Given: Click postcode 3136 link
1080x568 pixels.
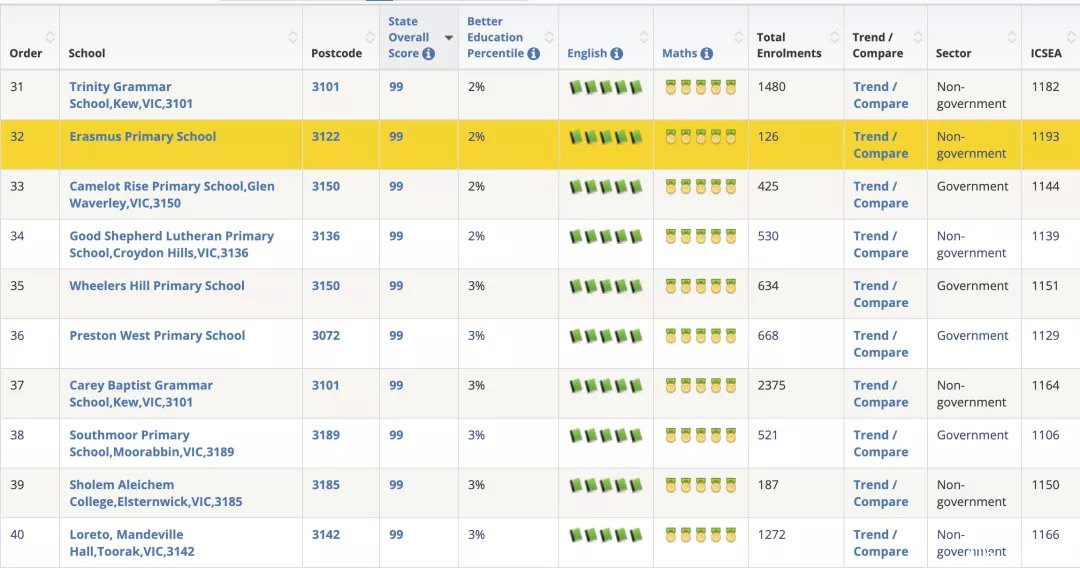Looking at the screenshot, I should [326, 236].
